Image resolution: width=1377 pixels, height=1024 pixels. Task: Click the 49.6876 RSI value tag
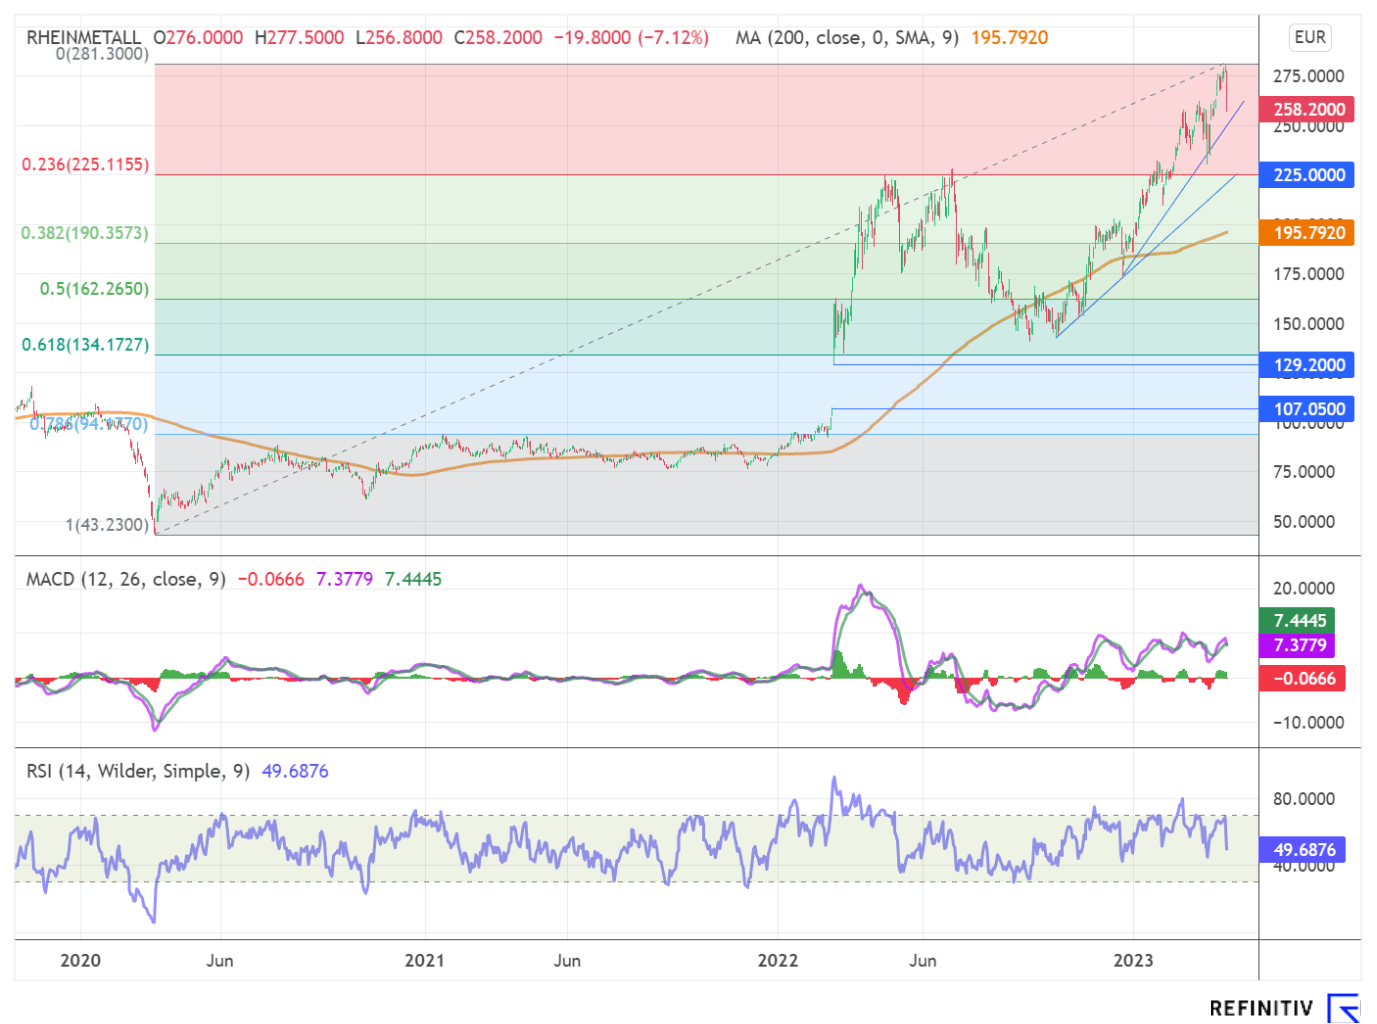1303,850
